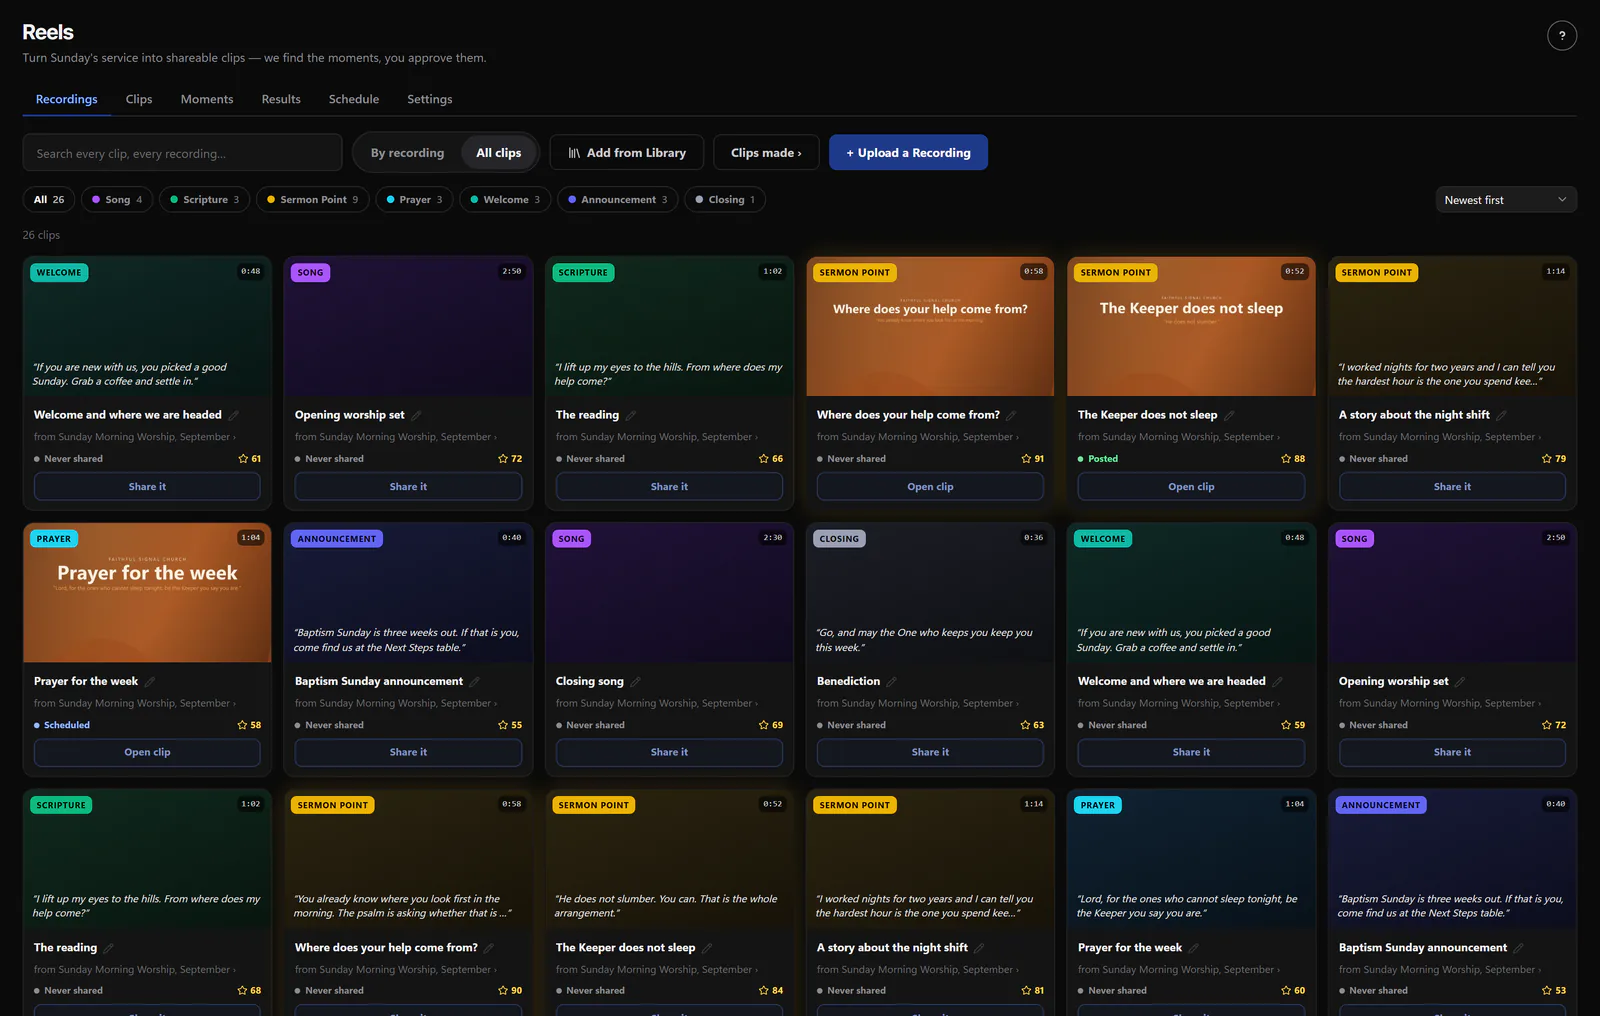Open clip for The Keeper does not sleep
The height and width of the screenshot is (1016, 1600).
1191,487
